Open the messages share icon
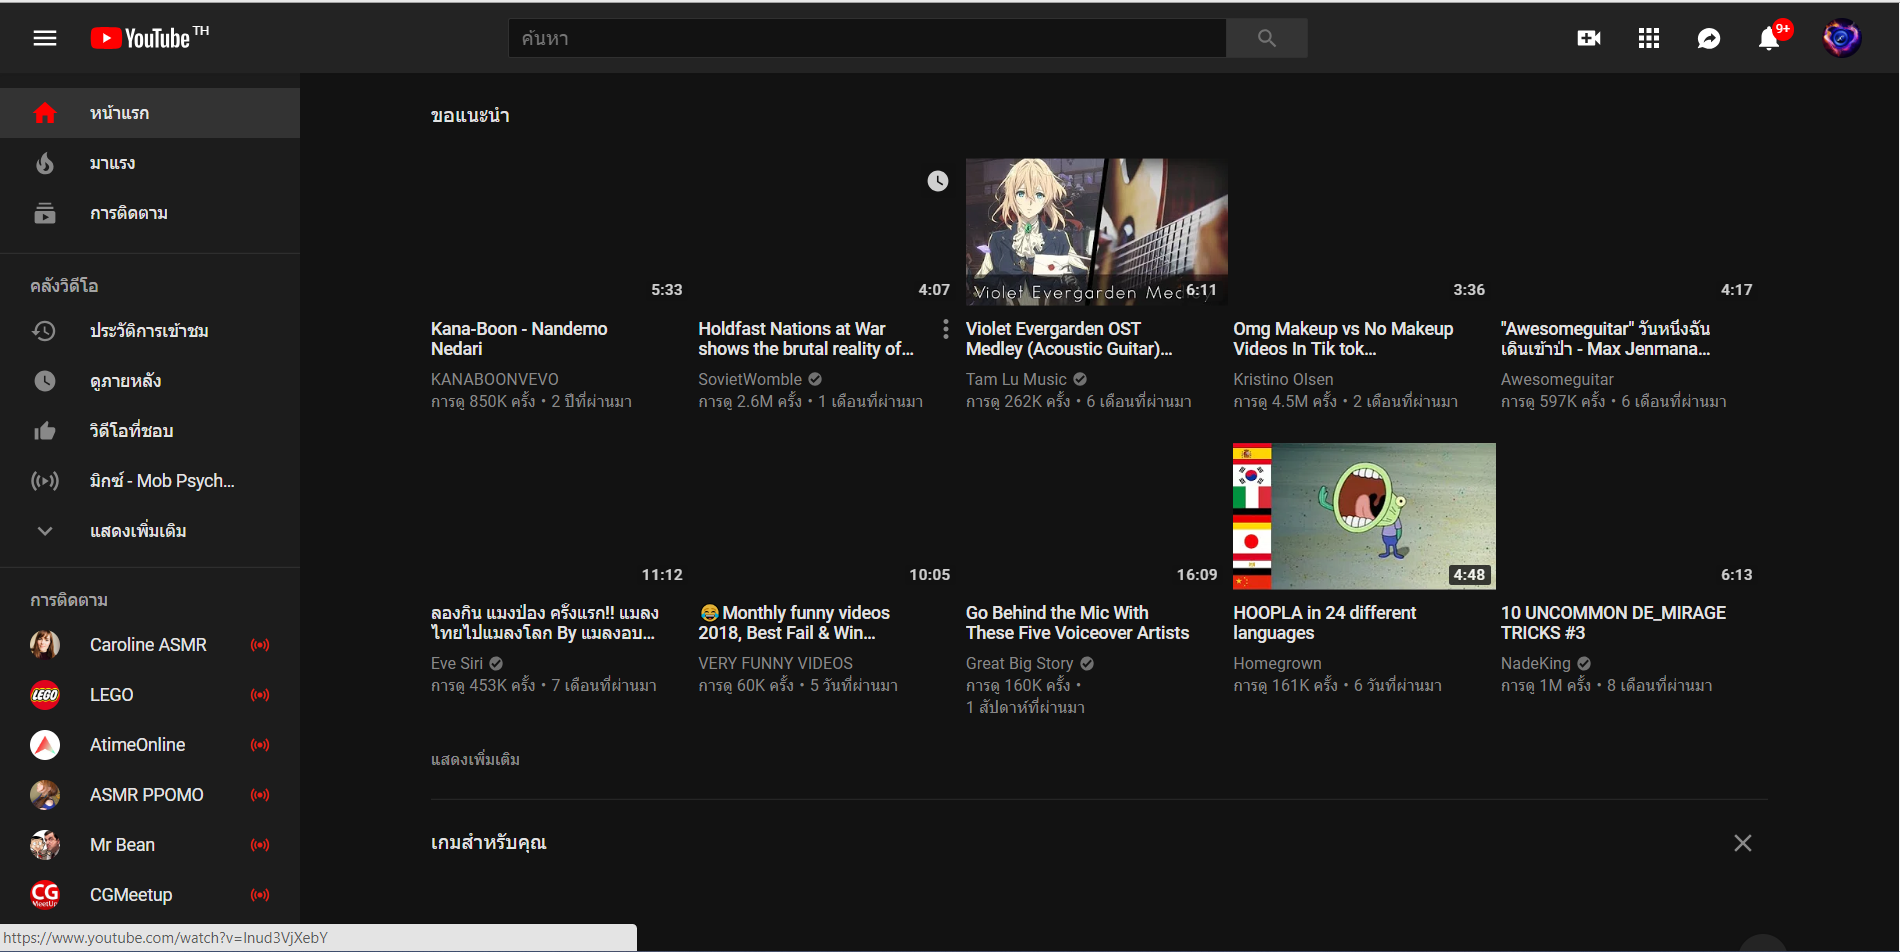The image size is (1900, 952). (x=1708, y=38)
